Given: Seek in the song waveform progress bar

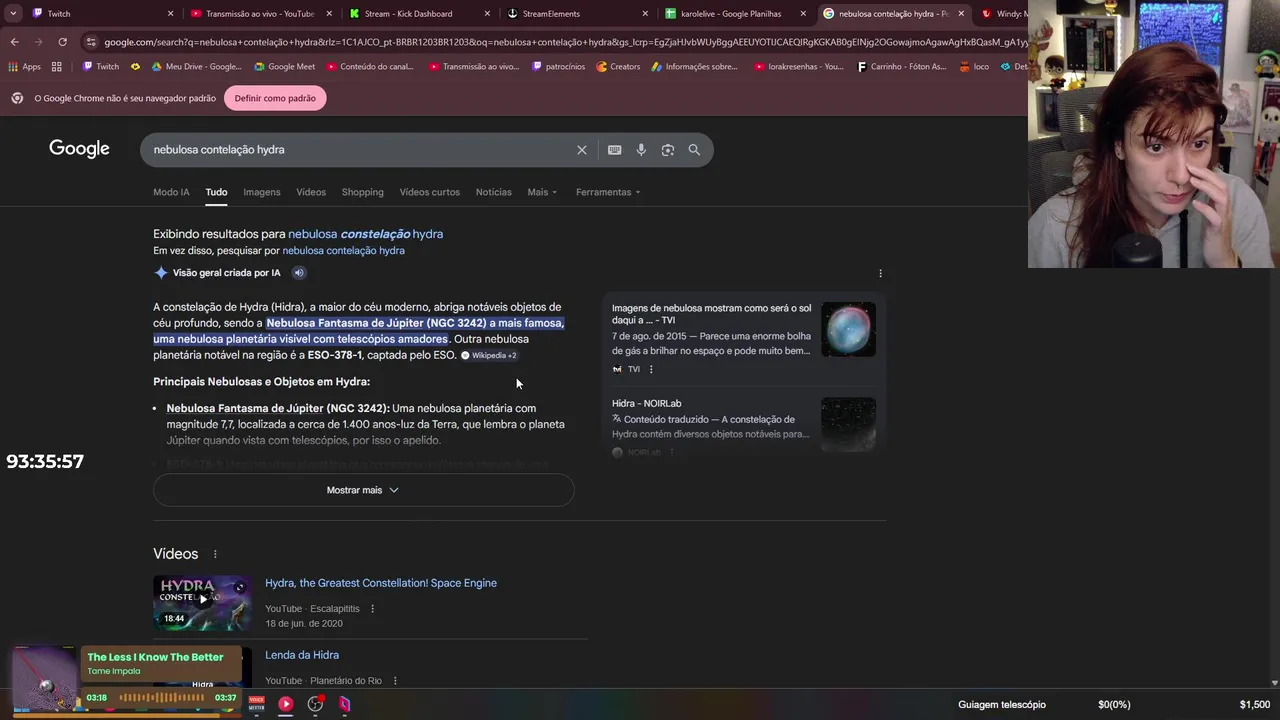Looking at the screenshot, I should (x=161, y=698).
